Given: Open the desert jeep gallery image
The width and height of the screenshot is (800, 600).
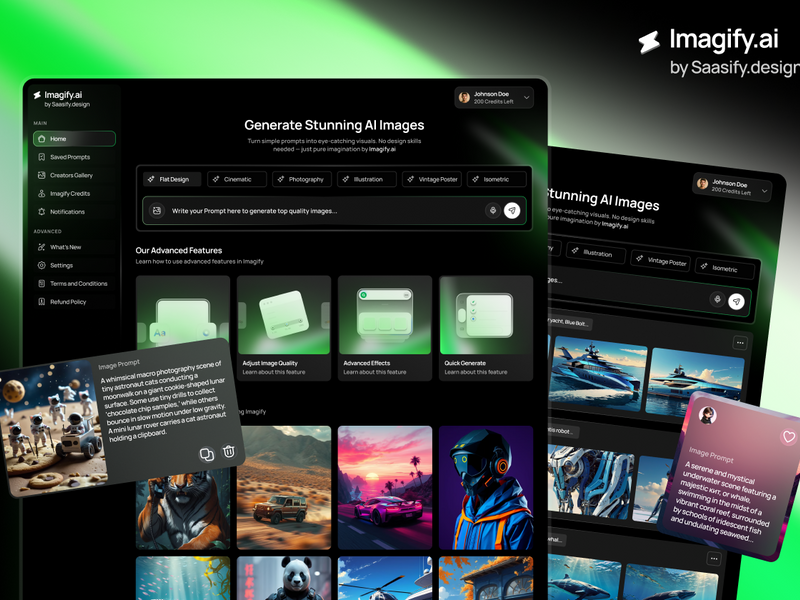Looking at the screenshot, I should pos(284,488).
